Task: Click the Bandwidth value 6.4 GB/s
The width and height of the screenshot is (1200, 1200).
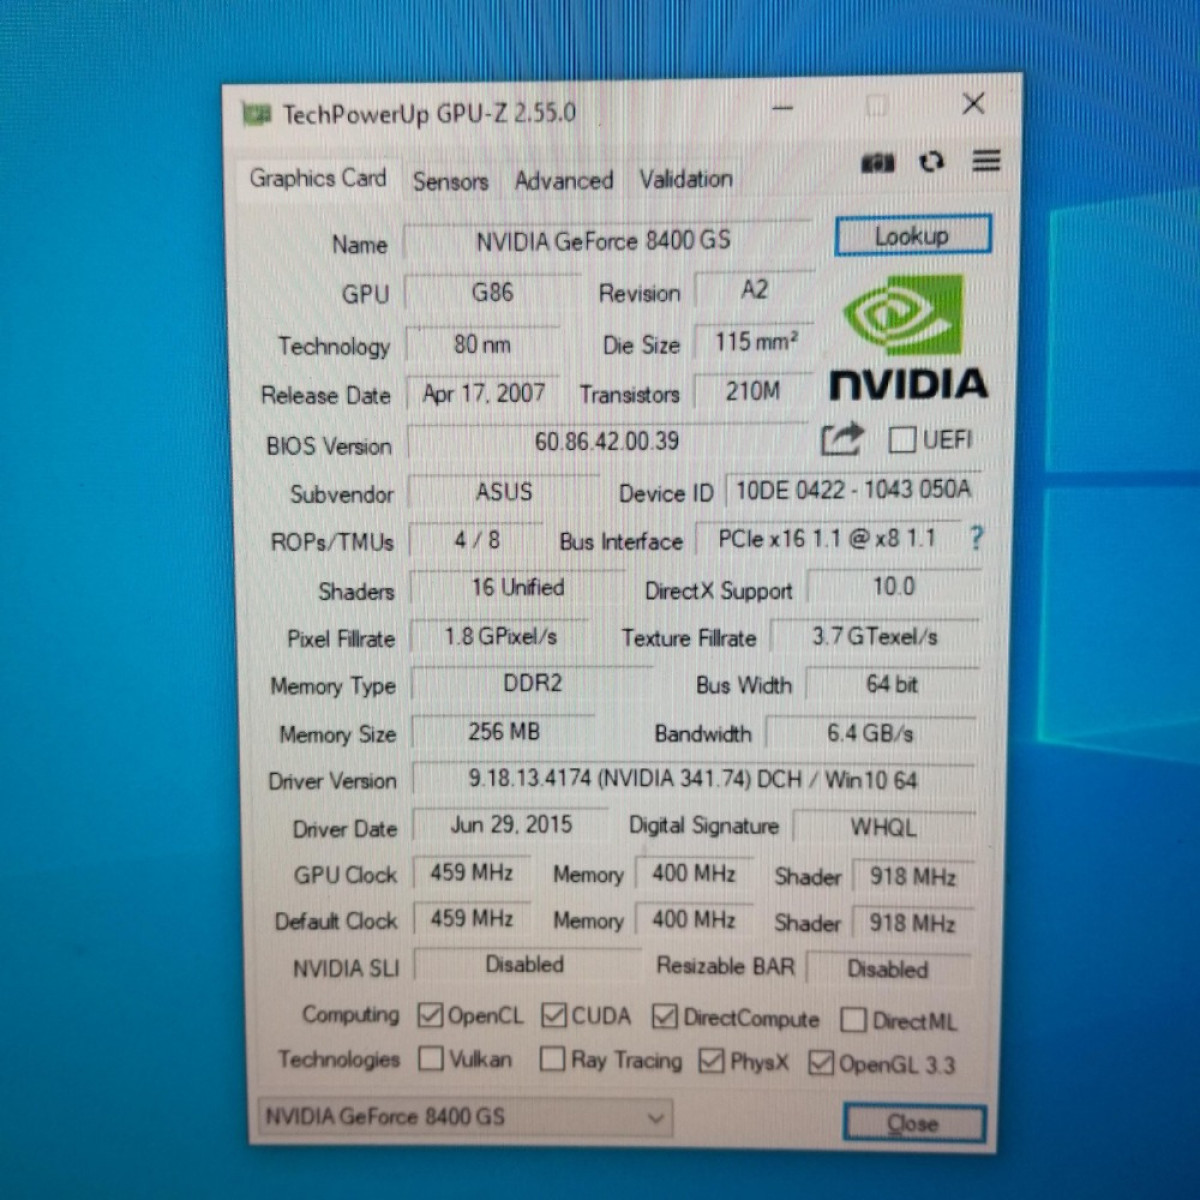Action: pos(870,734)
